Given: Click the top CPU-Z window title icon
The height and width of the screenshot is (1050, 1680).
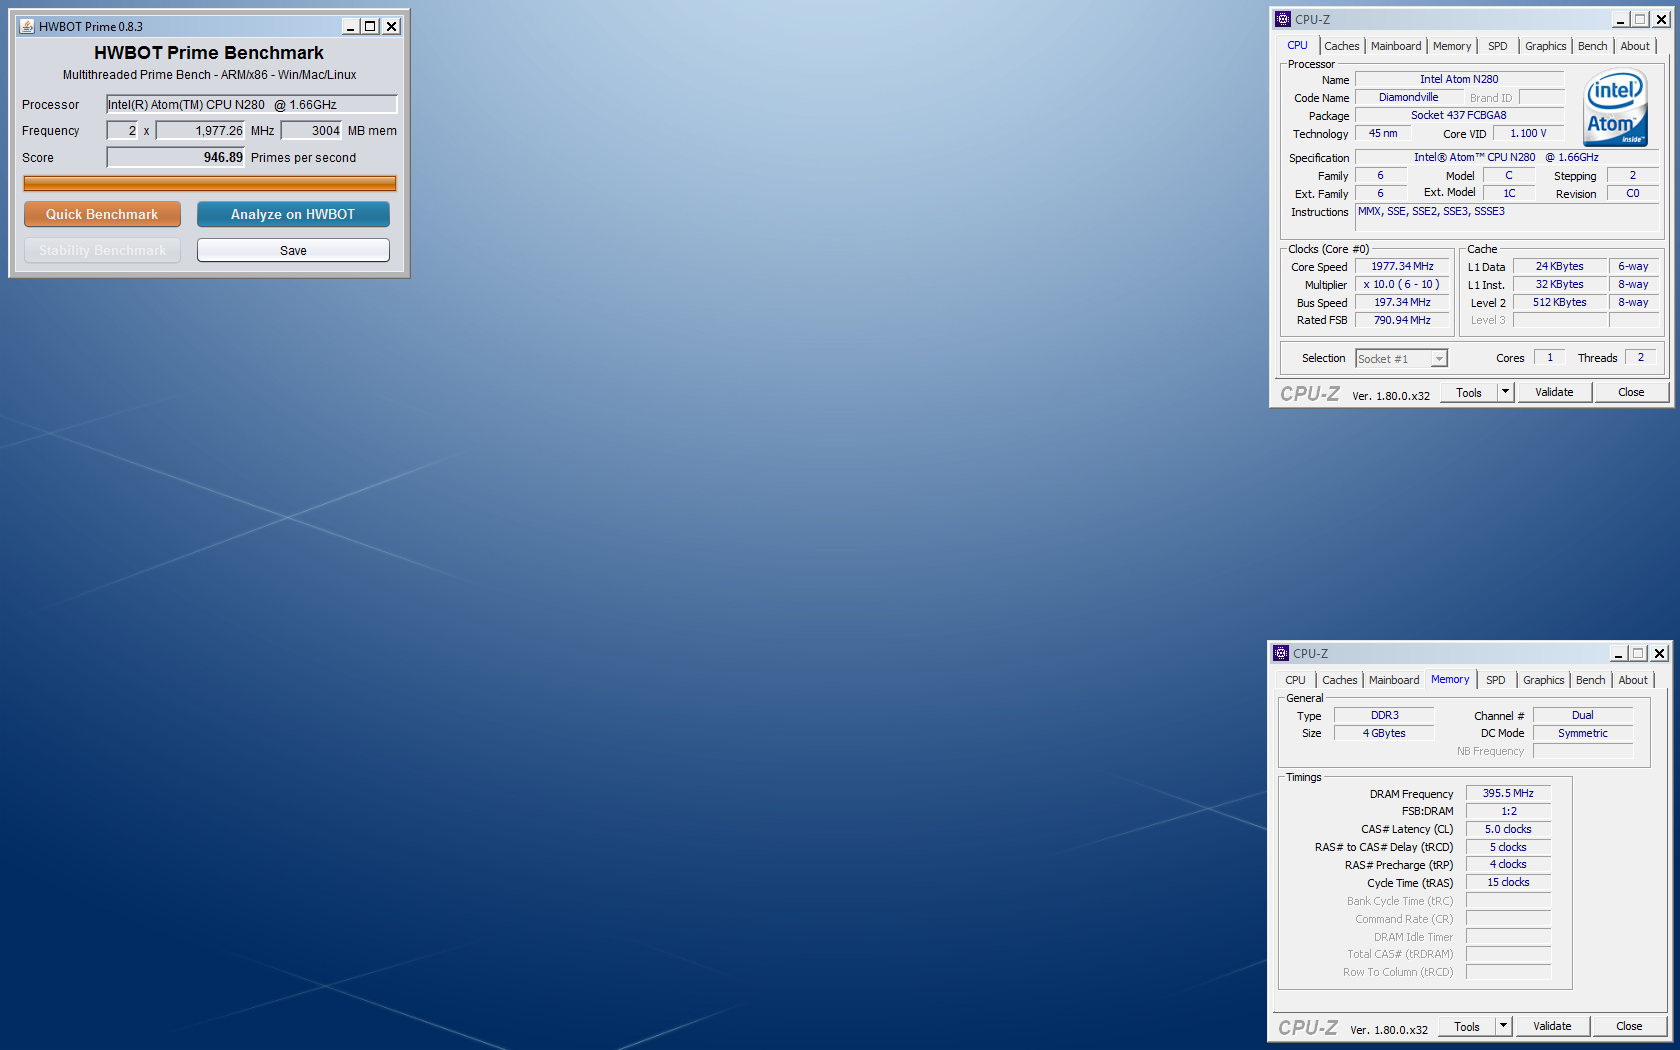Looking at the screenshot, I should [x=1283, y=19].
